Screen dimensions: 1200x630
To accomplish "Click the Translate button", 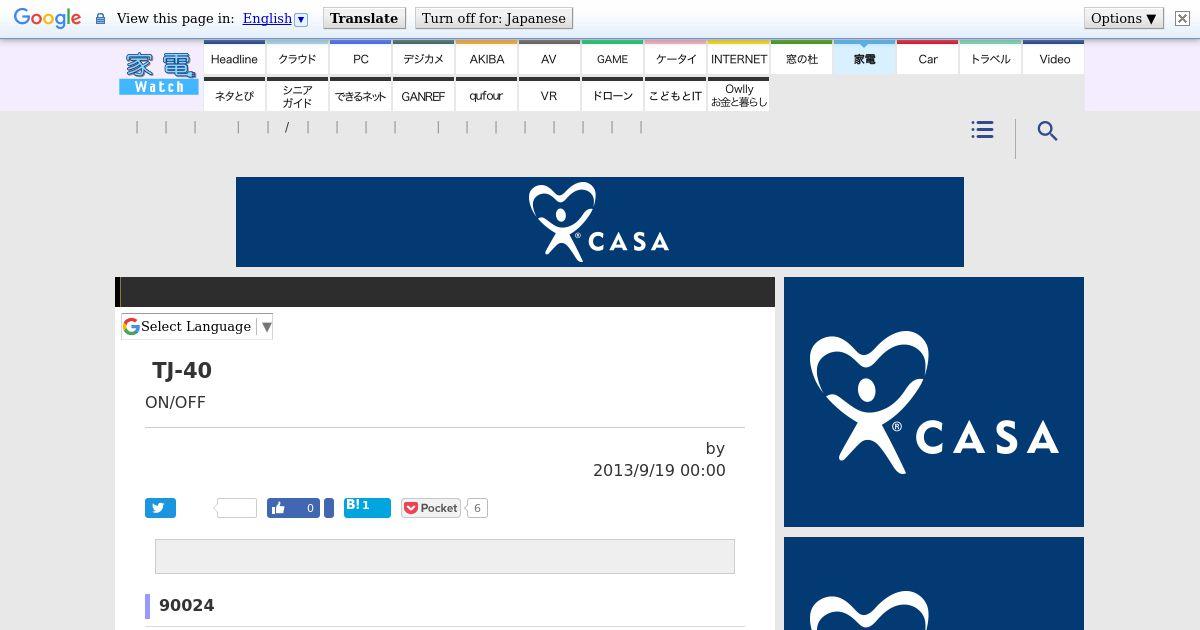I will (364, 18).
